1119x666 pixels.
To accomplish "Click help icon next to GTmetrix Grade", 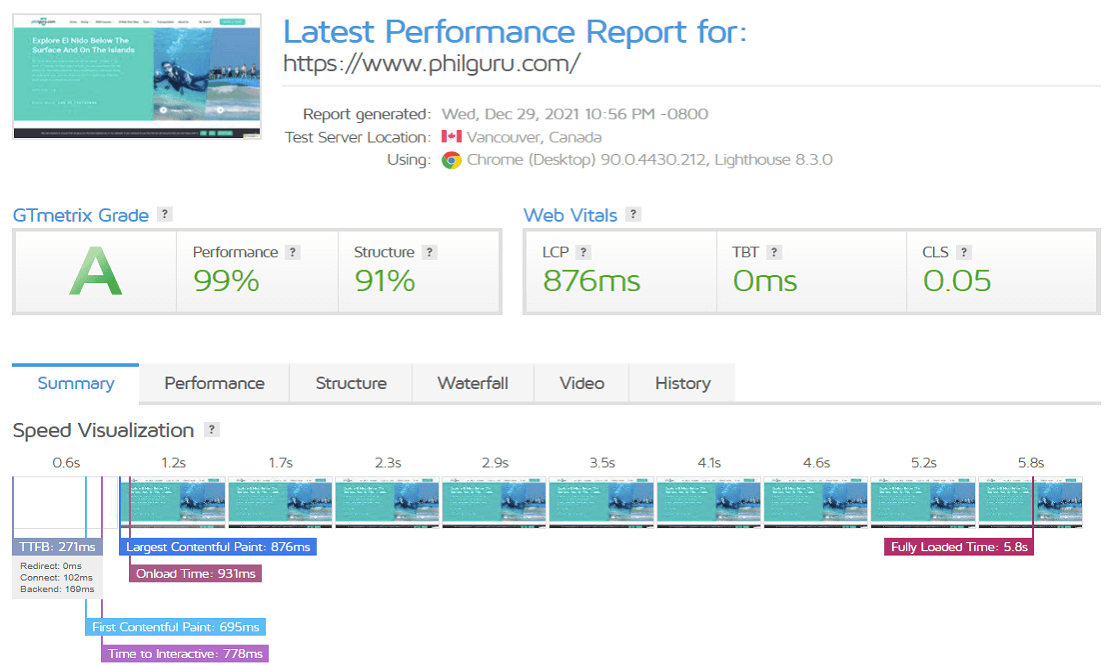I will [x=165, y=215].
